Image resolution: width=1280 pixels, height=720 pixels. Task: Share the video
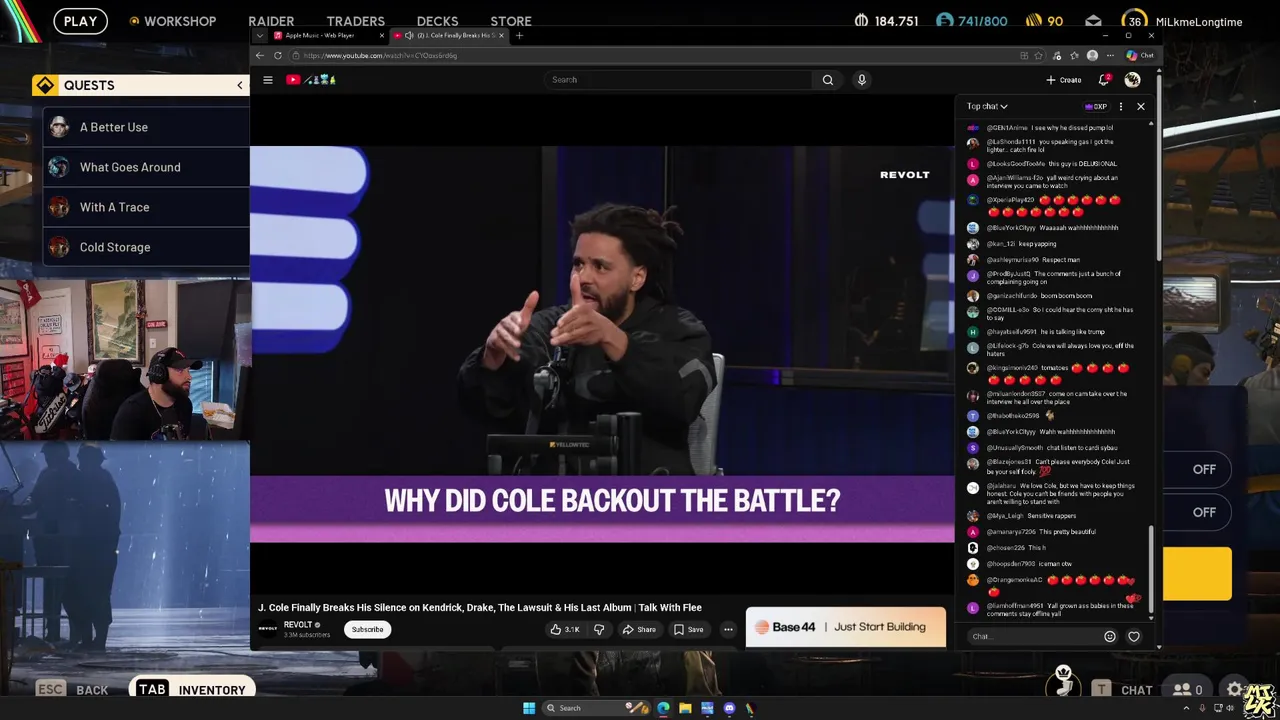click(x=639, y=629)
